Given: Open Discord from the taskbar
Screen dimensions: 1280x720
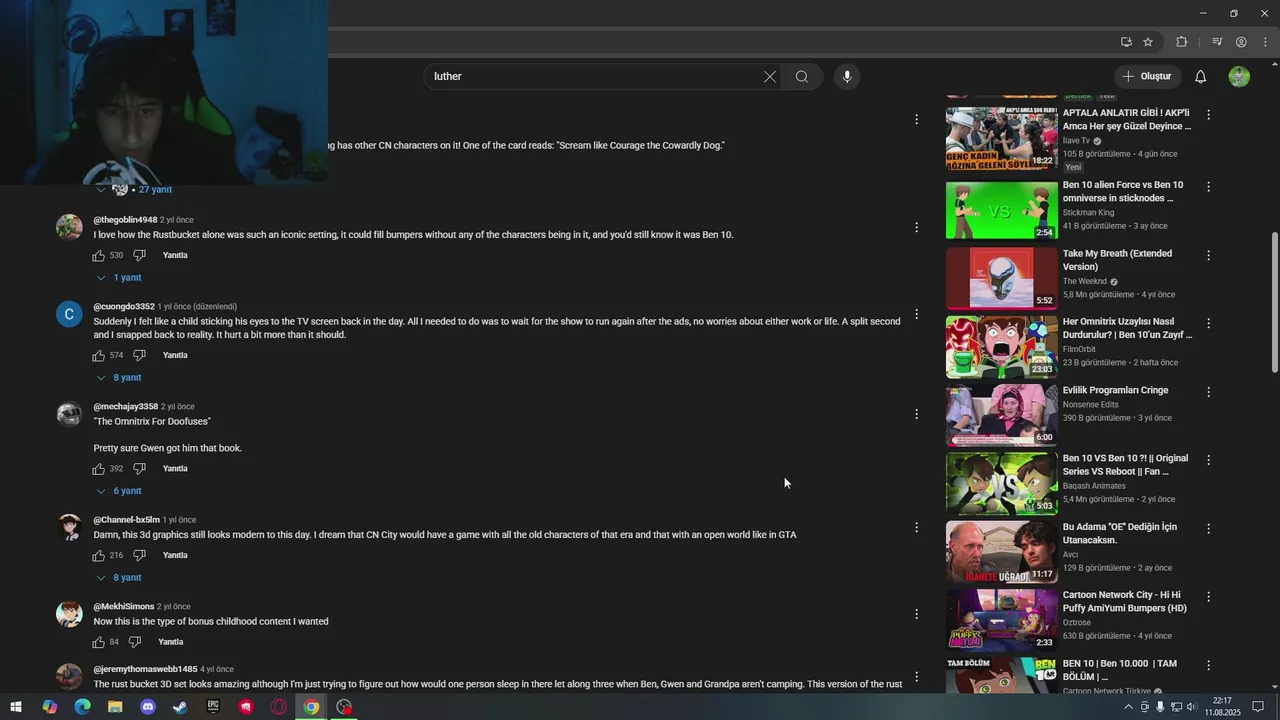Looking at the screenshot, I should 148,707.
